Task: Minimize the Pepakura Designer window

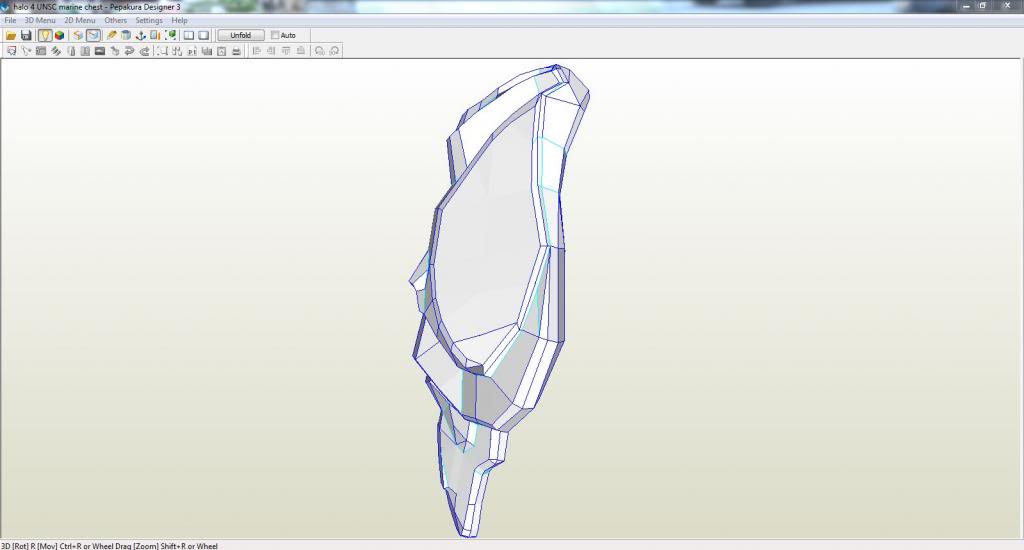Action: coord(966,6)
